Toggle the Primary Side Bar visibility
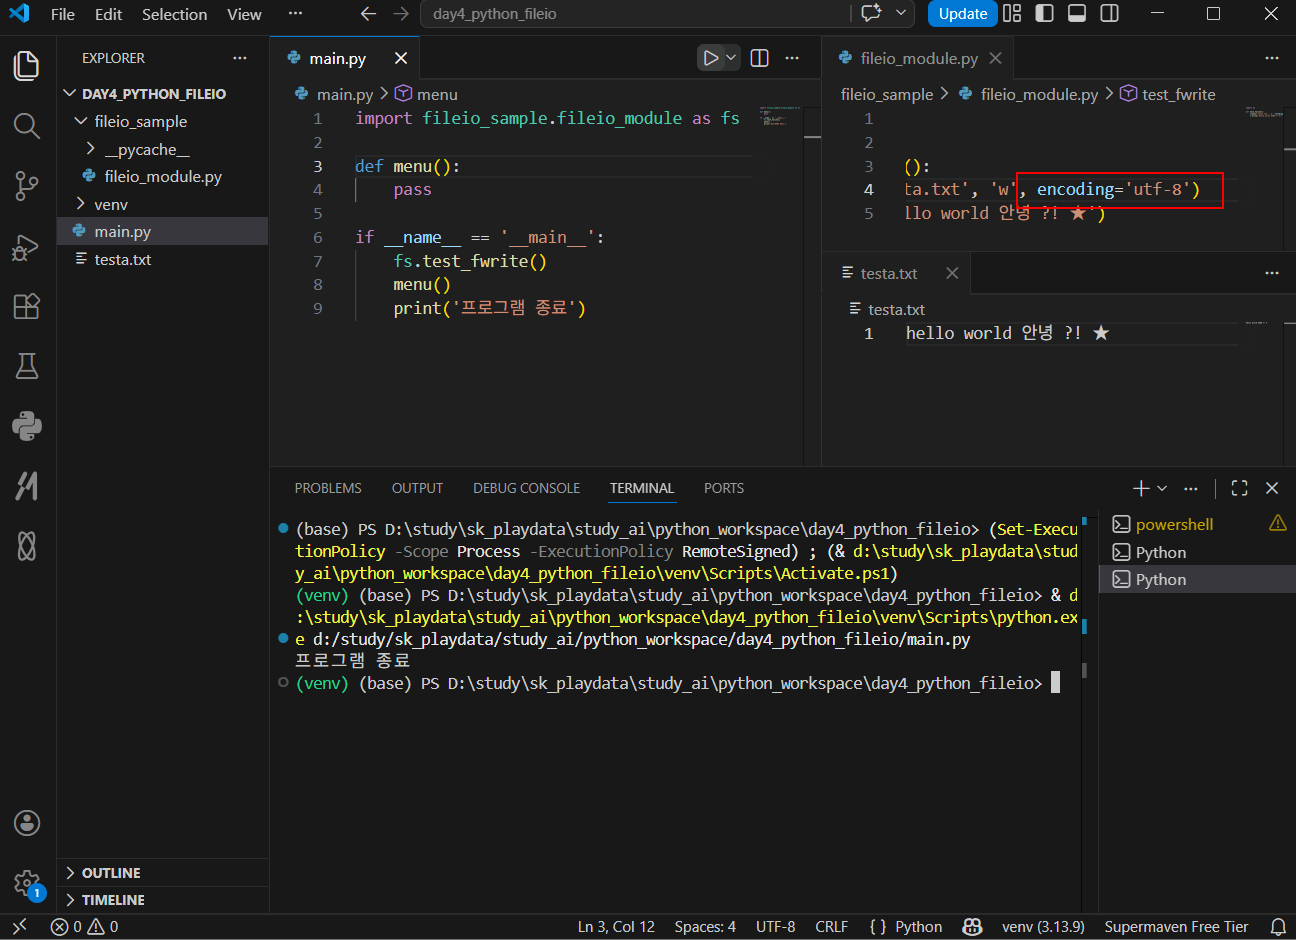 tap(1044, 14)
